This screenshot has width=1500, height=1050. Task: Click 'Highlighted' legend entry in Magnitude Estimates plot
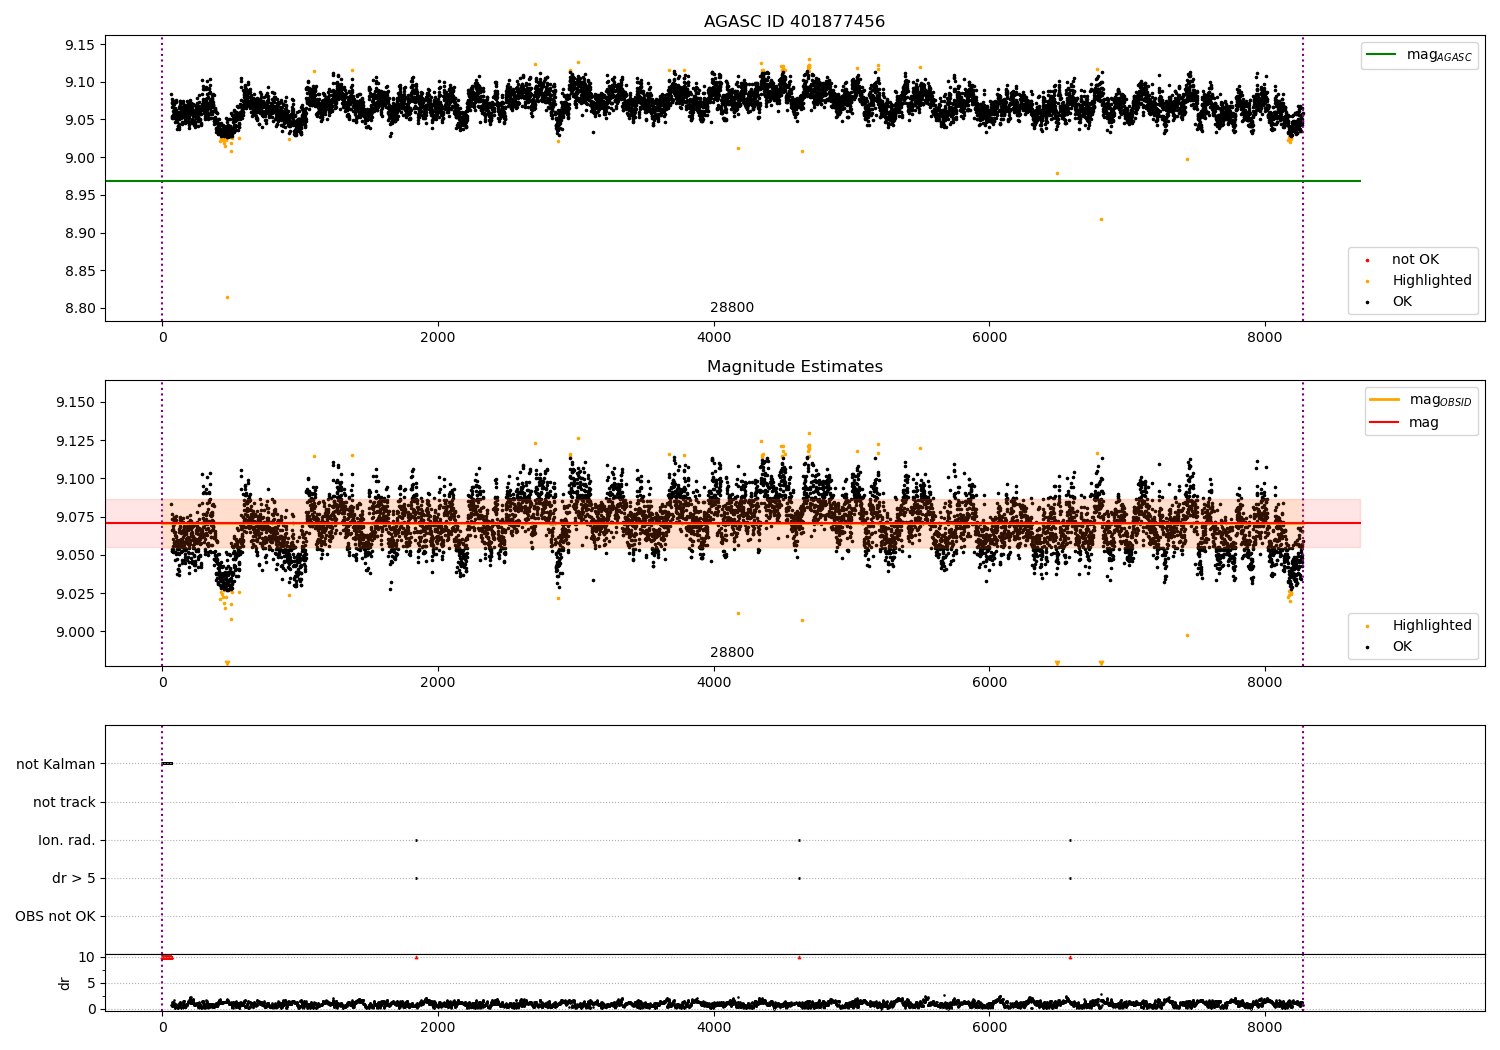pyautogui.click(x=1431, y=626)
